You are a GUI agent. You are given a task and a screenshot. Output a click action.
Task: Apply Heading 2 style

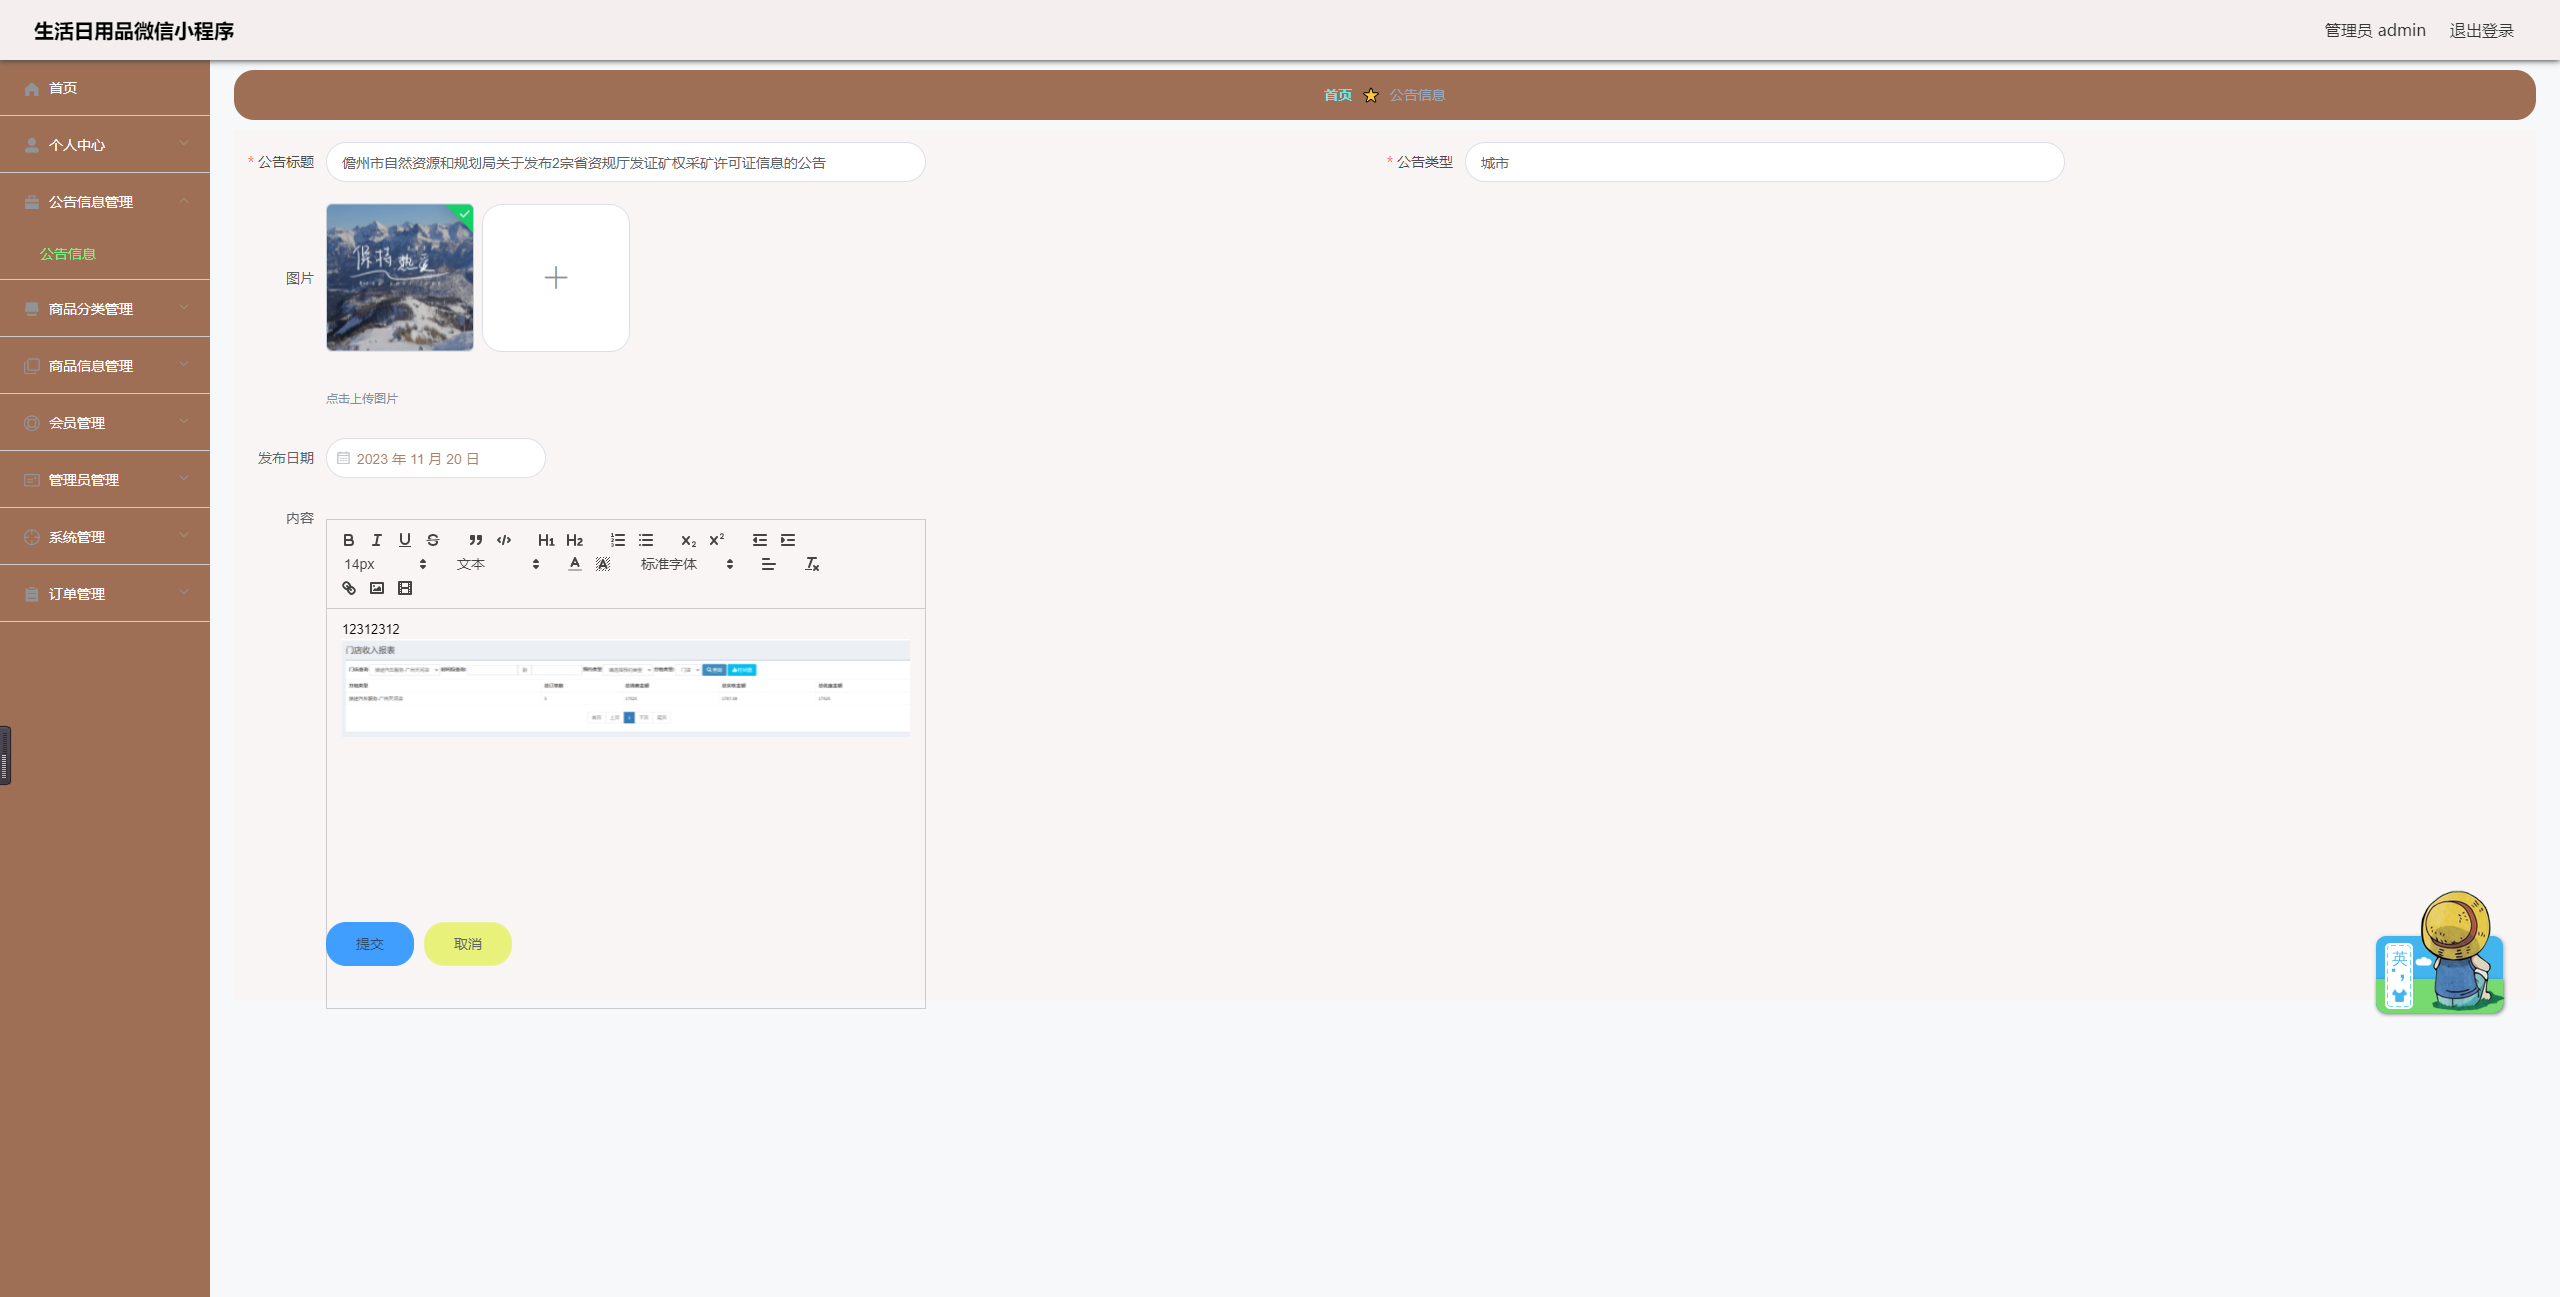tap(574, 540)
